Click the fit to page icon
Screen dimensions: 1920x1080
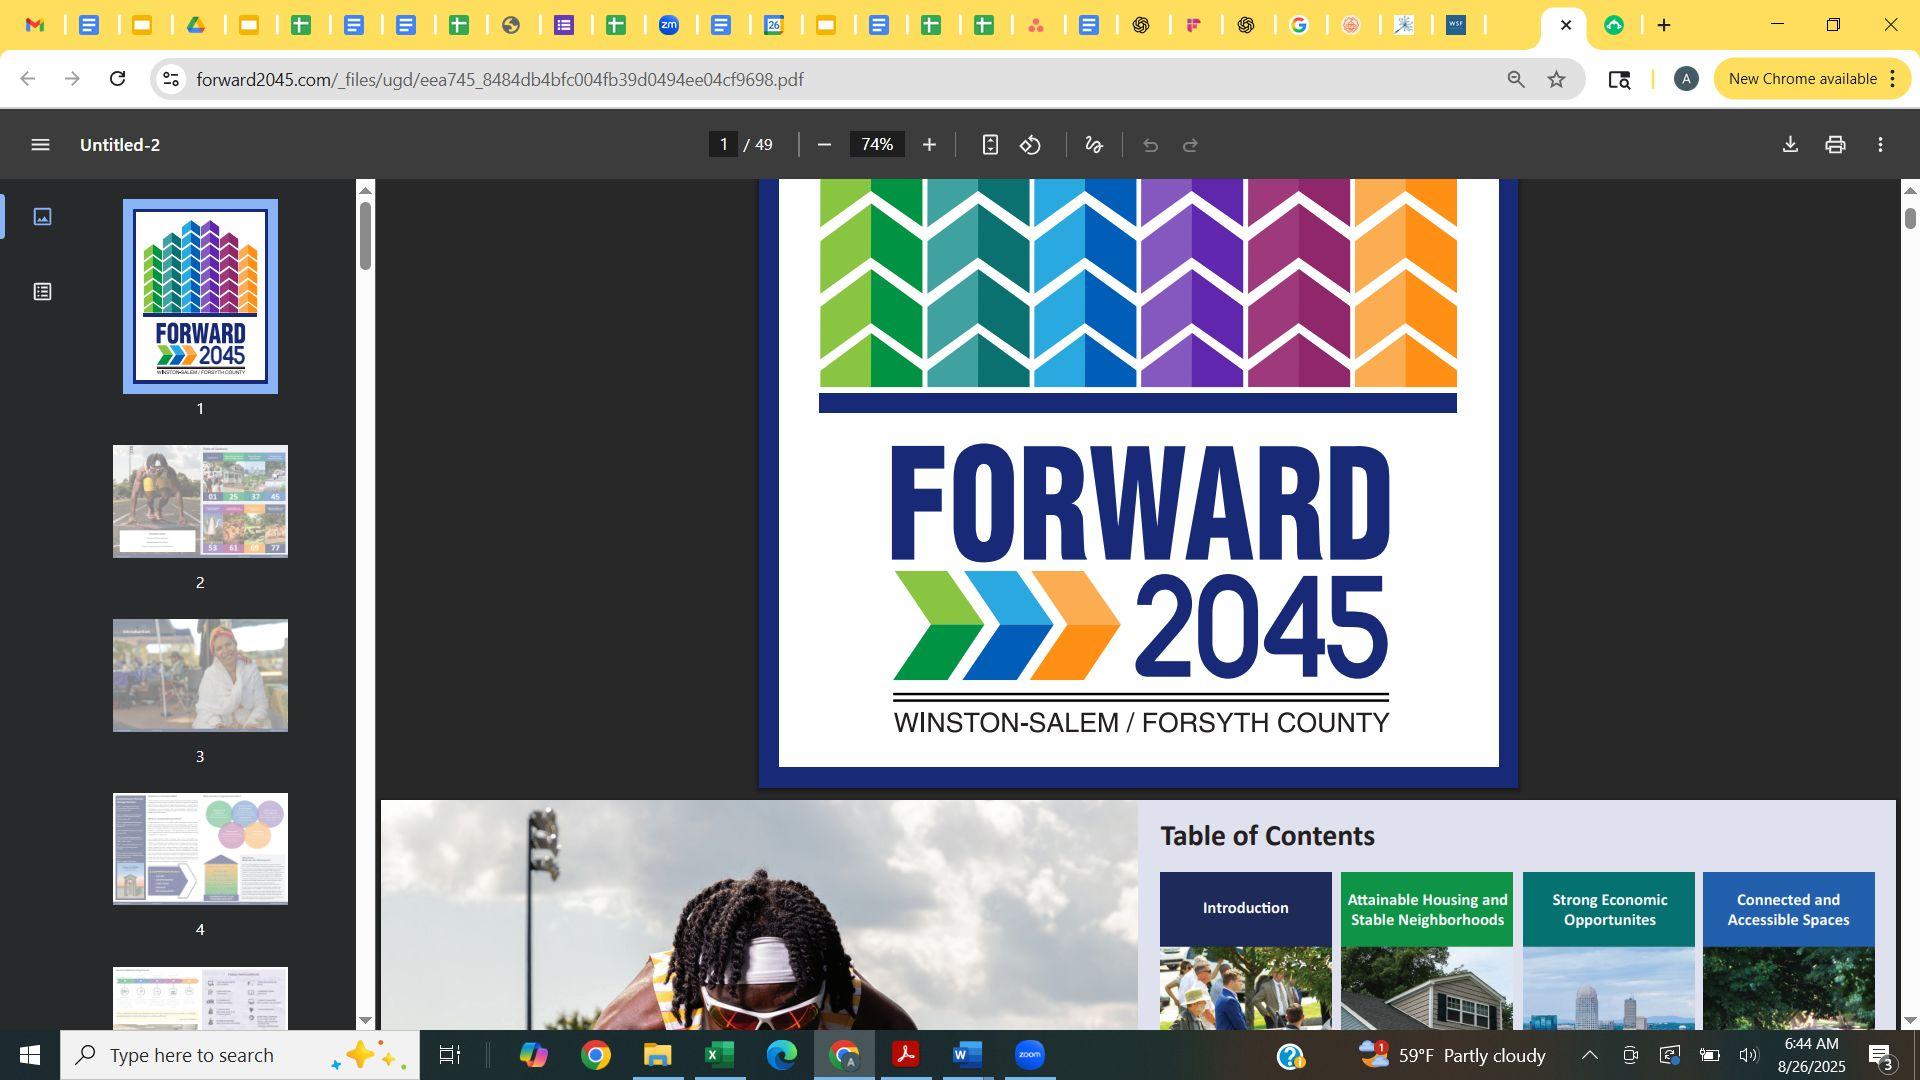989,145
